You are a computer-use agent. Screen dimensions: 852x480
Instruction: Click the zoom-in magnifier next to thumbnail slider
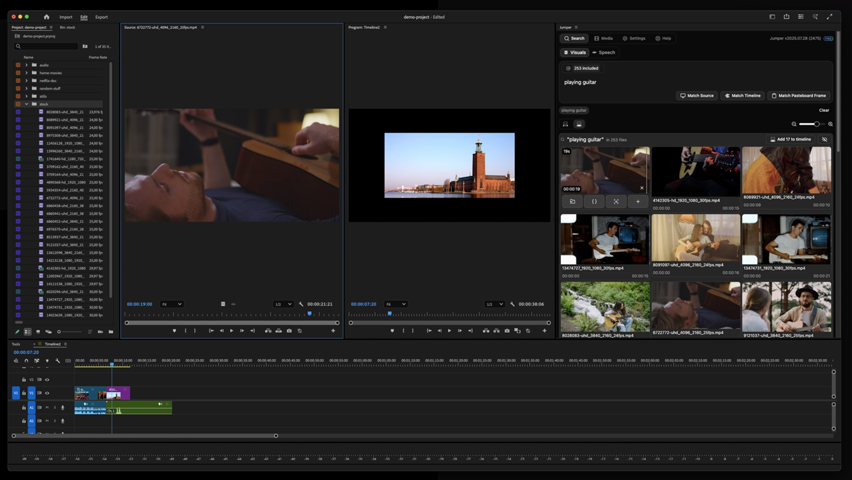[830, 124]
